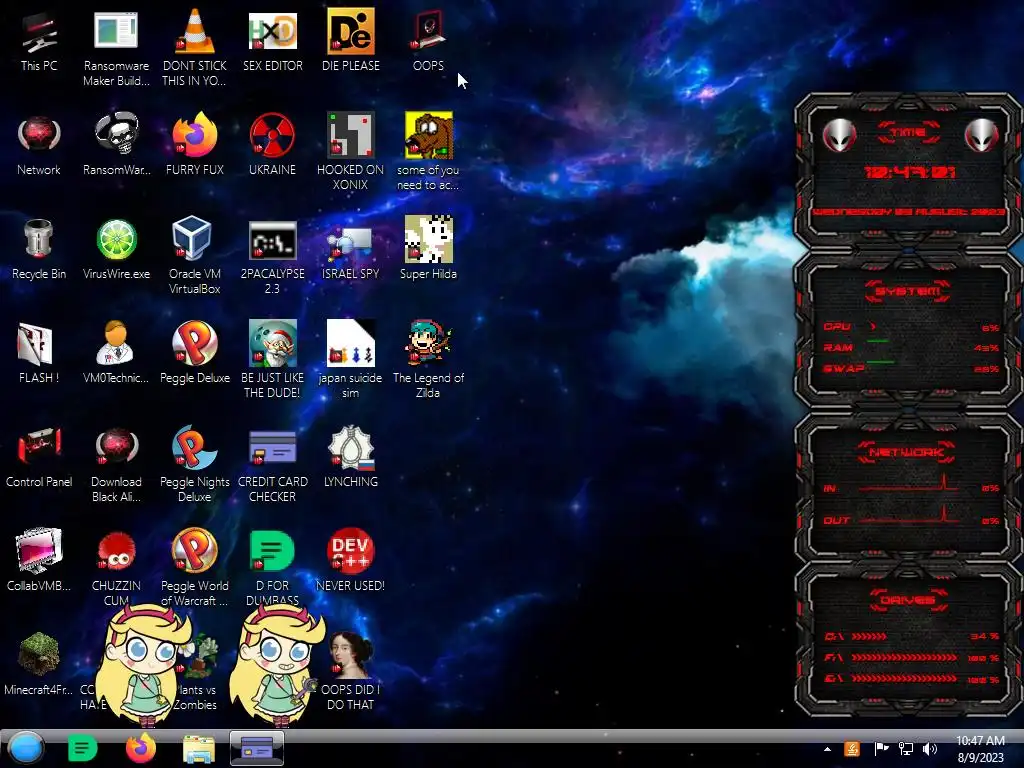
Task: Open File Explorer from the taskbar
Action: pos(199,749)
